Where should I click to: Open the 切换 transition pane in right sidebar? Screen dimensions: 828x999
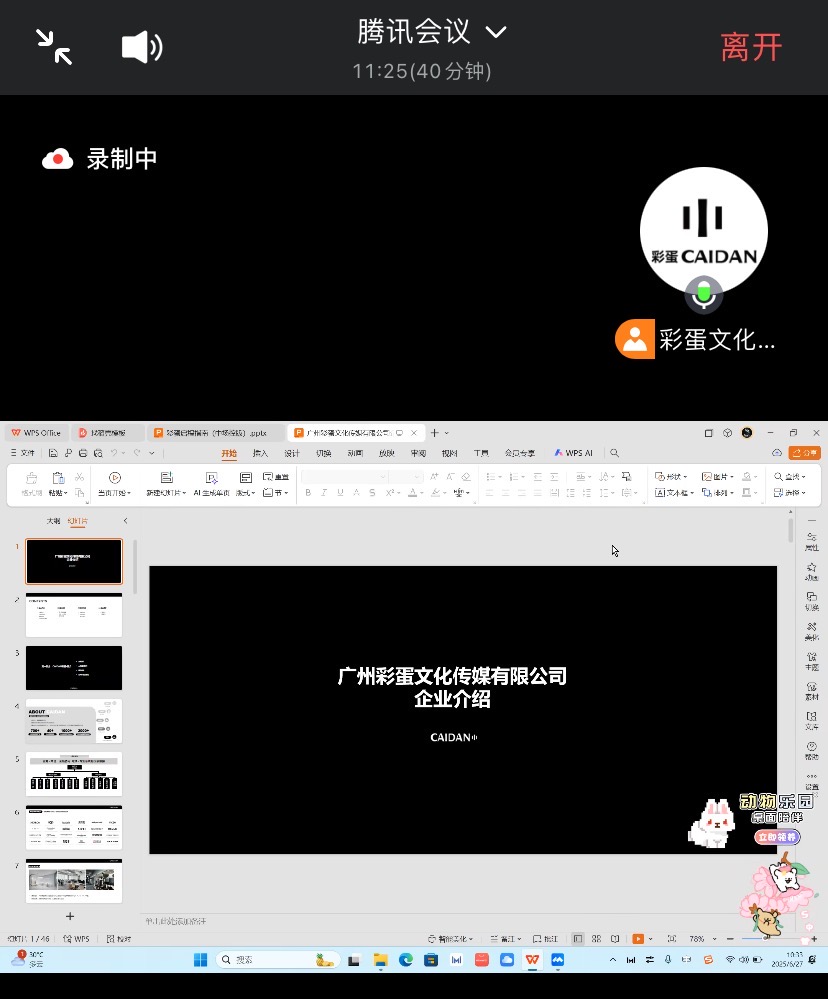[x=811, y=601]
